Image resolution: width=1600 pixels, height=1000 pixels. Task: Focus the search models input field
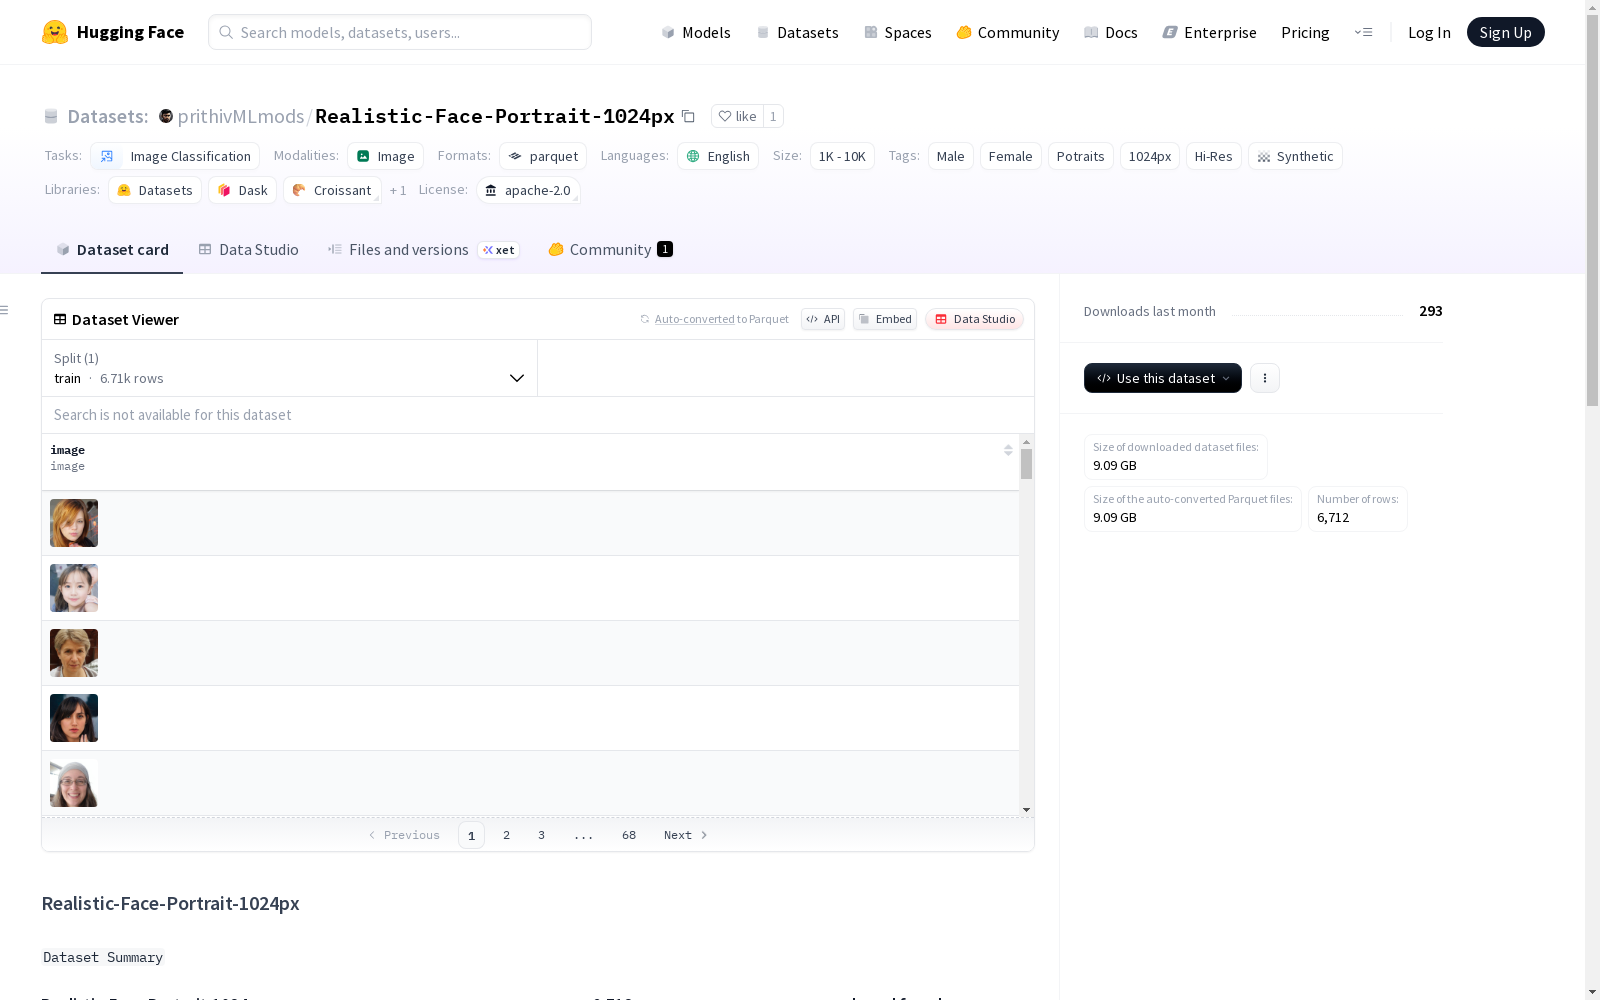pyautogui.click(x=400, y=32)
